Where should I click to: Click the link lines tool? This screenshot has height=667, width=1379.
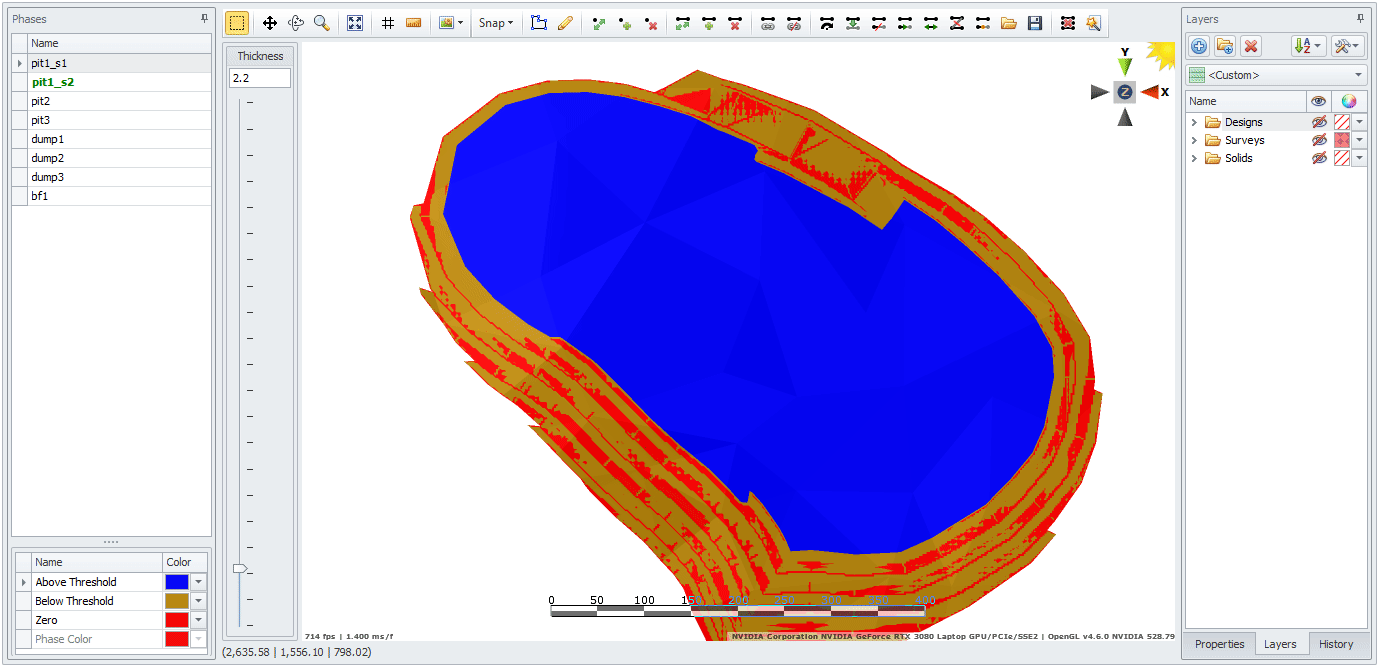coord(768,22)
